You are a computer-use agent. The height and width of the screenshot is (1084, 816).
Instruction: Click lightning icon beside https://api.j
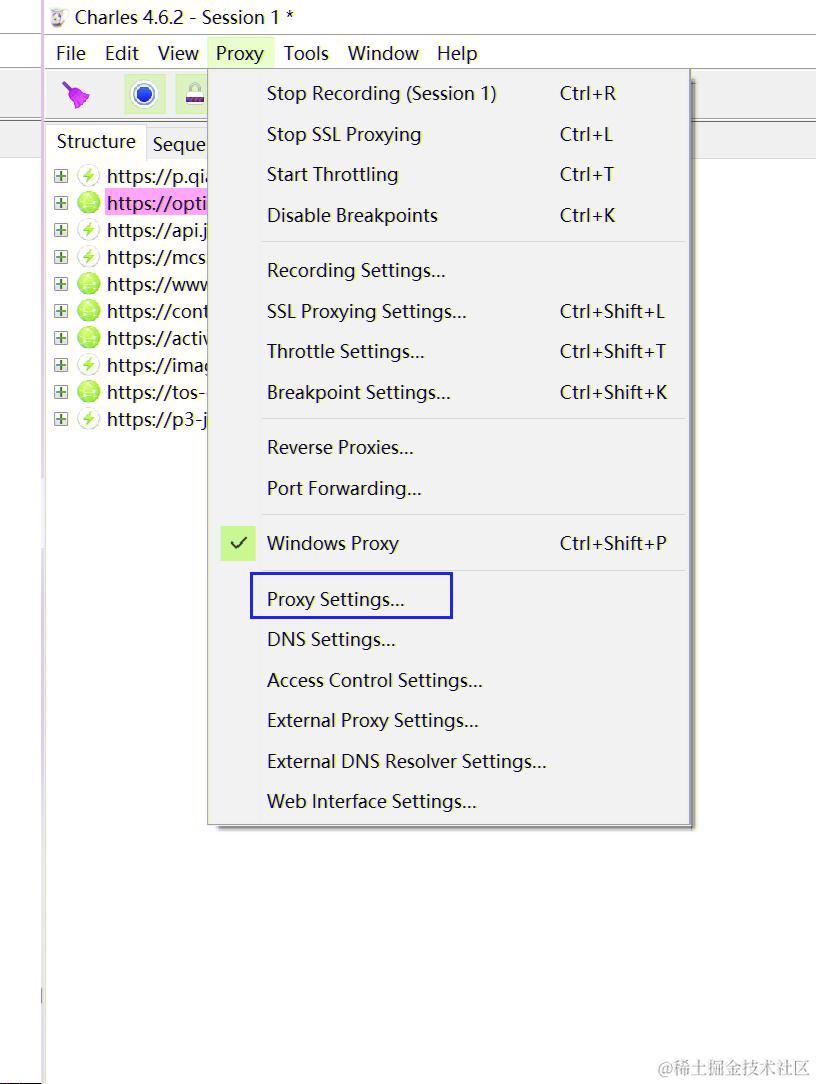tap(89, 230)
